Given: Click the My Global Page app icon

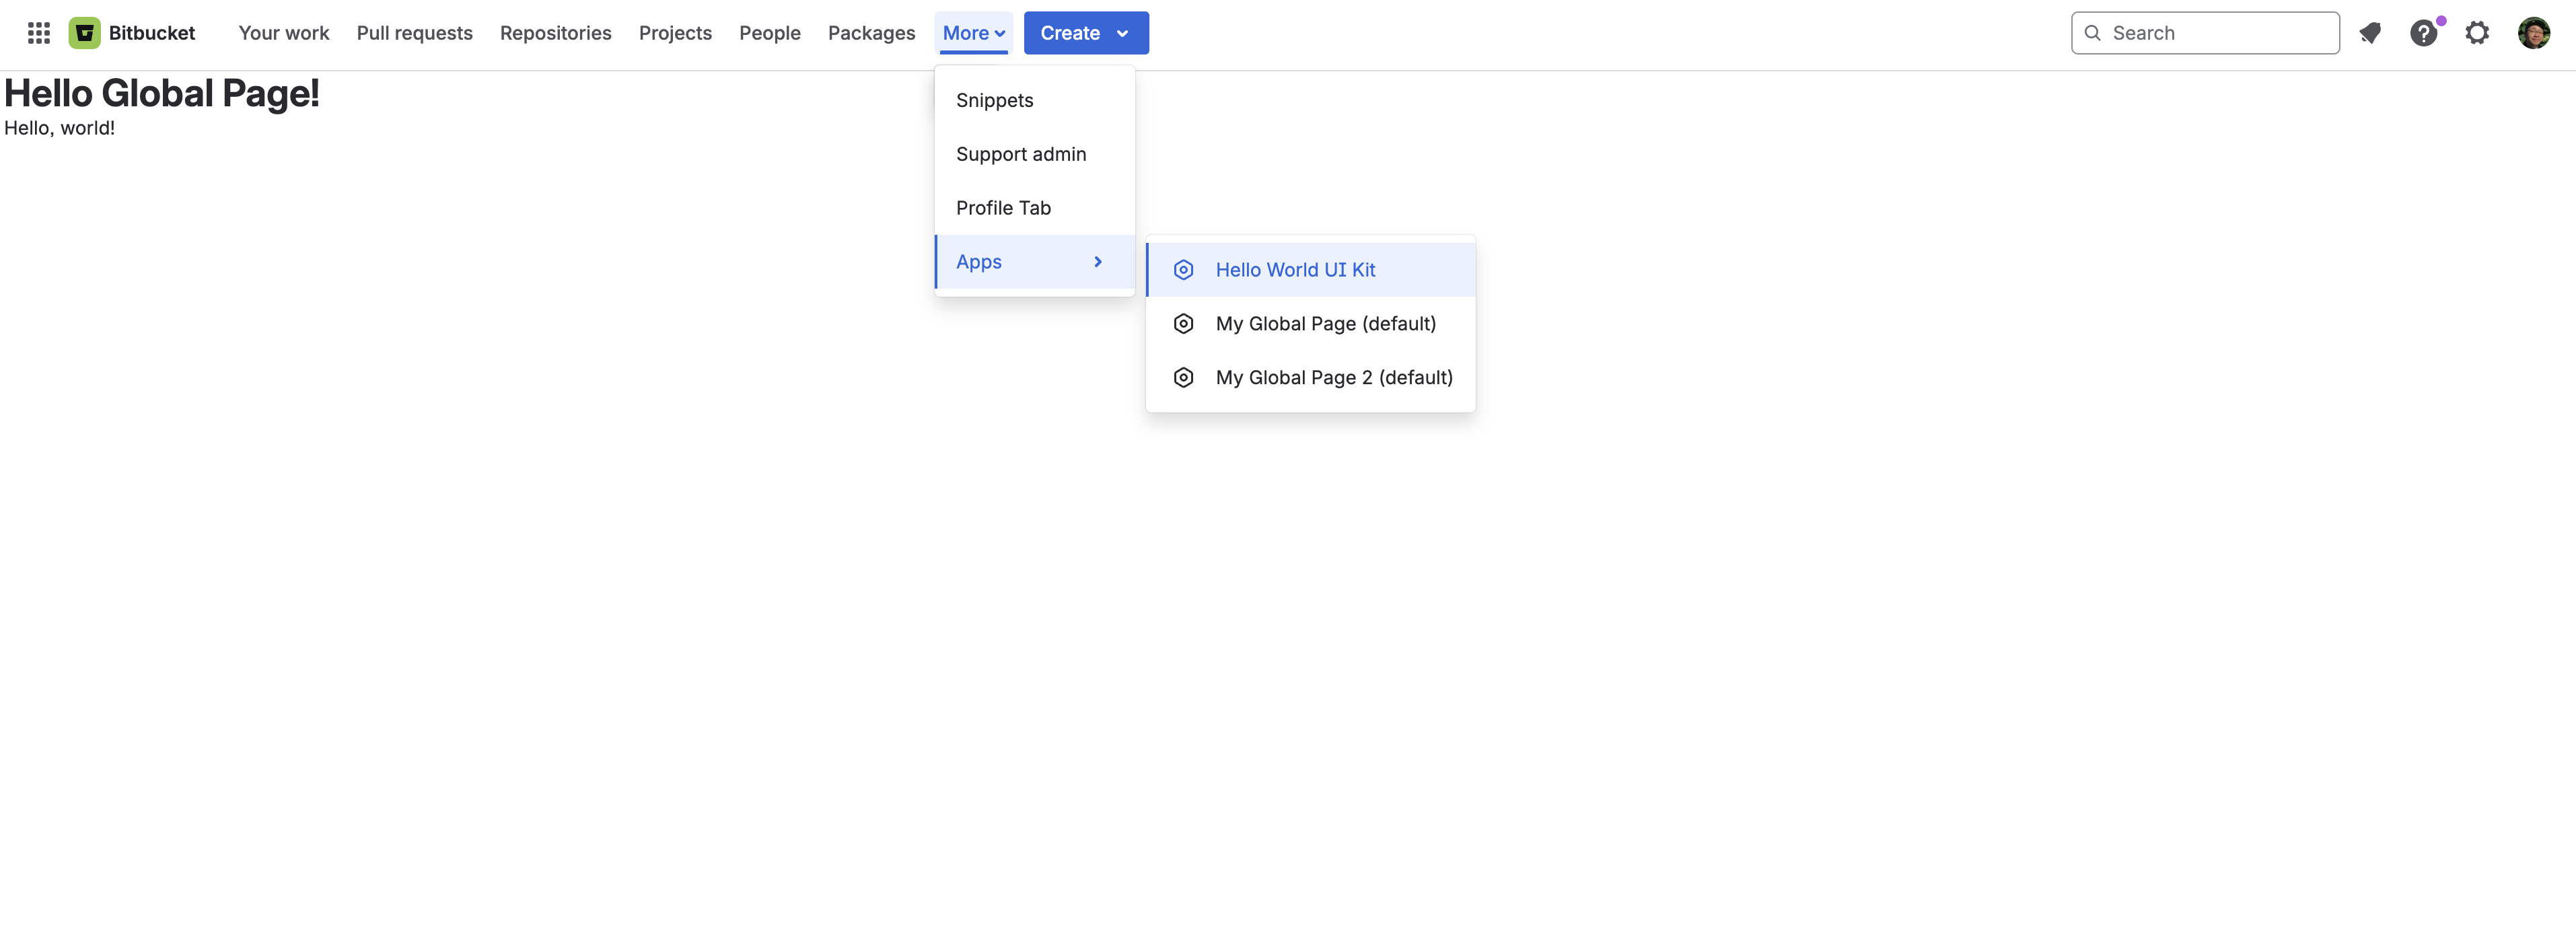Looking at the screenshot, I should (x=1183, y=323).
